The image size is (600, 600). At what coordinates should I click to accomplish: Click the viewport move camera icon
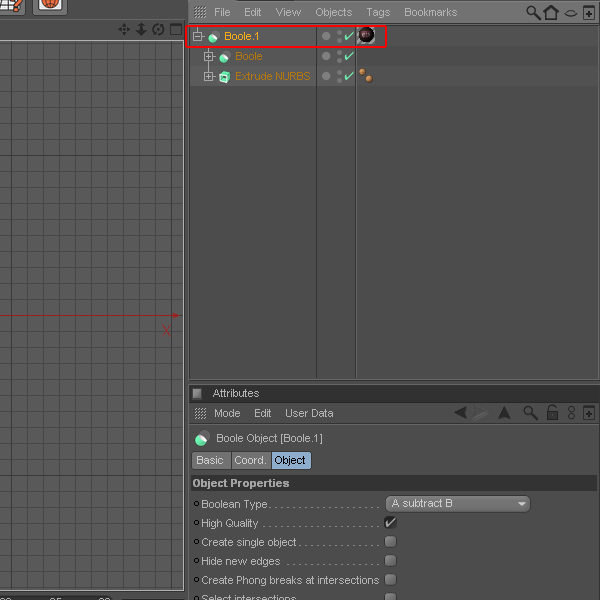tap(124, 29)
